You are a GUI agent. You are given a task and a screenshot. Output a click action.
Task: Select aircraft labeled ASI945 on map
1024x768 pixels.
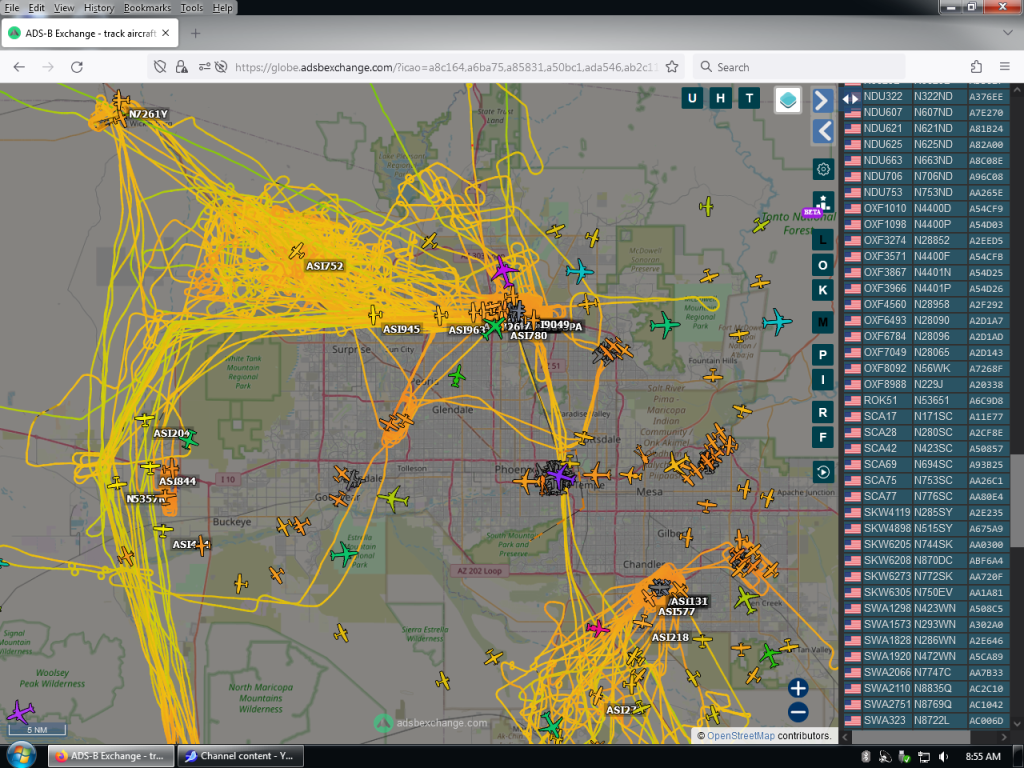pos(375,315)
